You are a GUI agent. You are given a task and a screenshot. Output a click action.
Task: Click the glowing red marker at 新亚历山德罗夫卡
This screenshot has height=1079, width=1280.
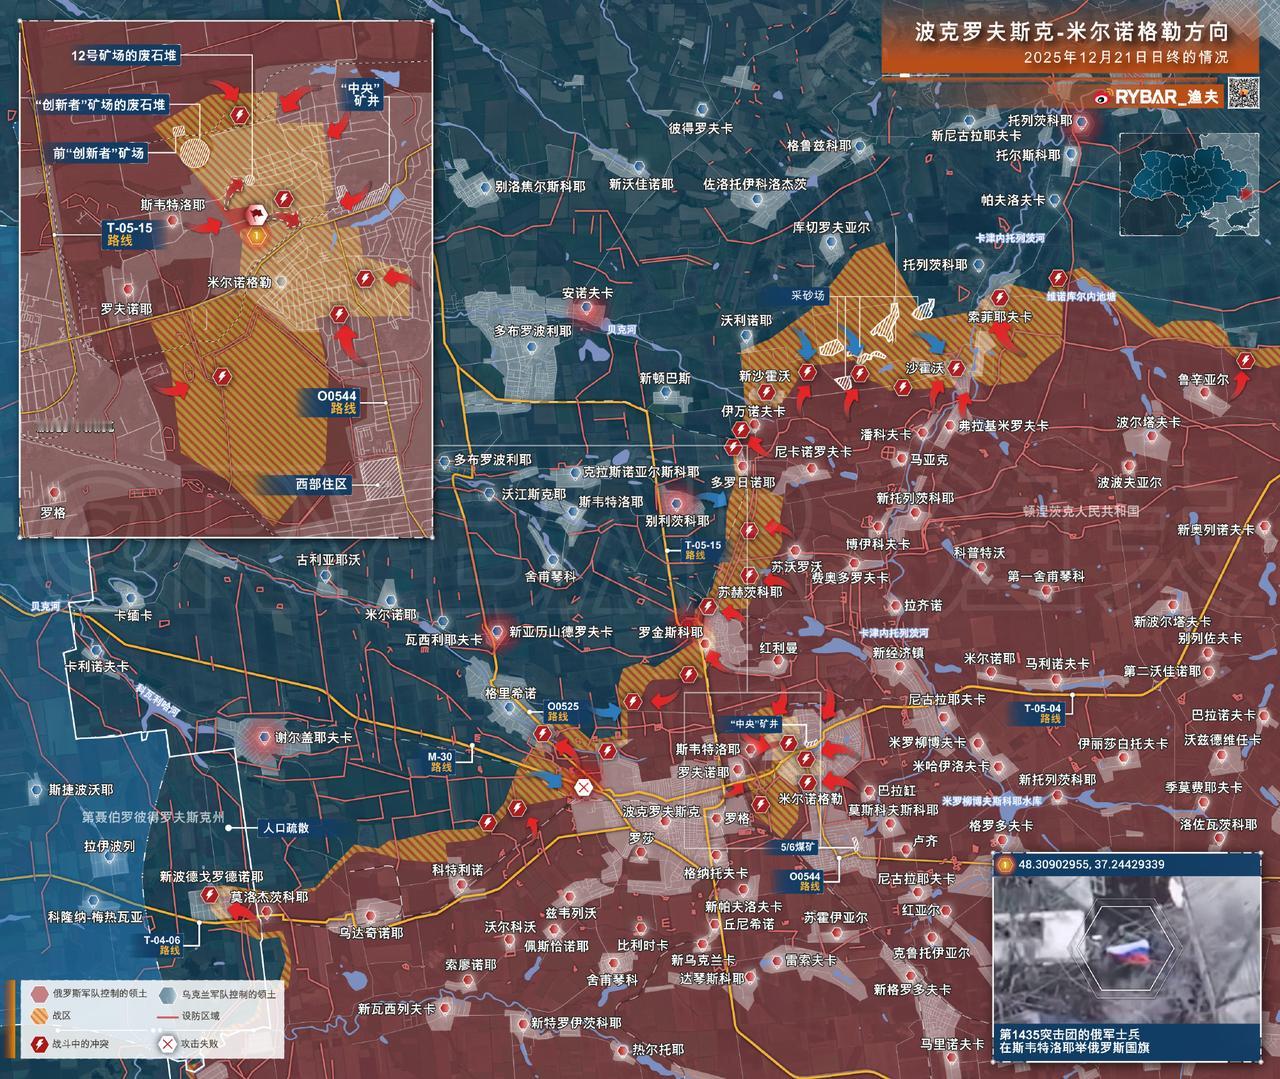click(x=497, y=632)
